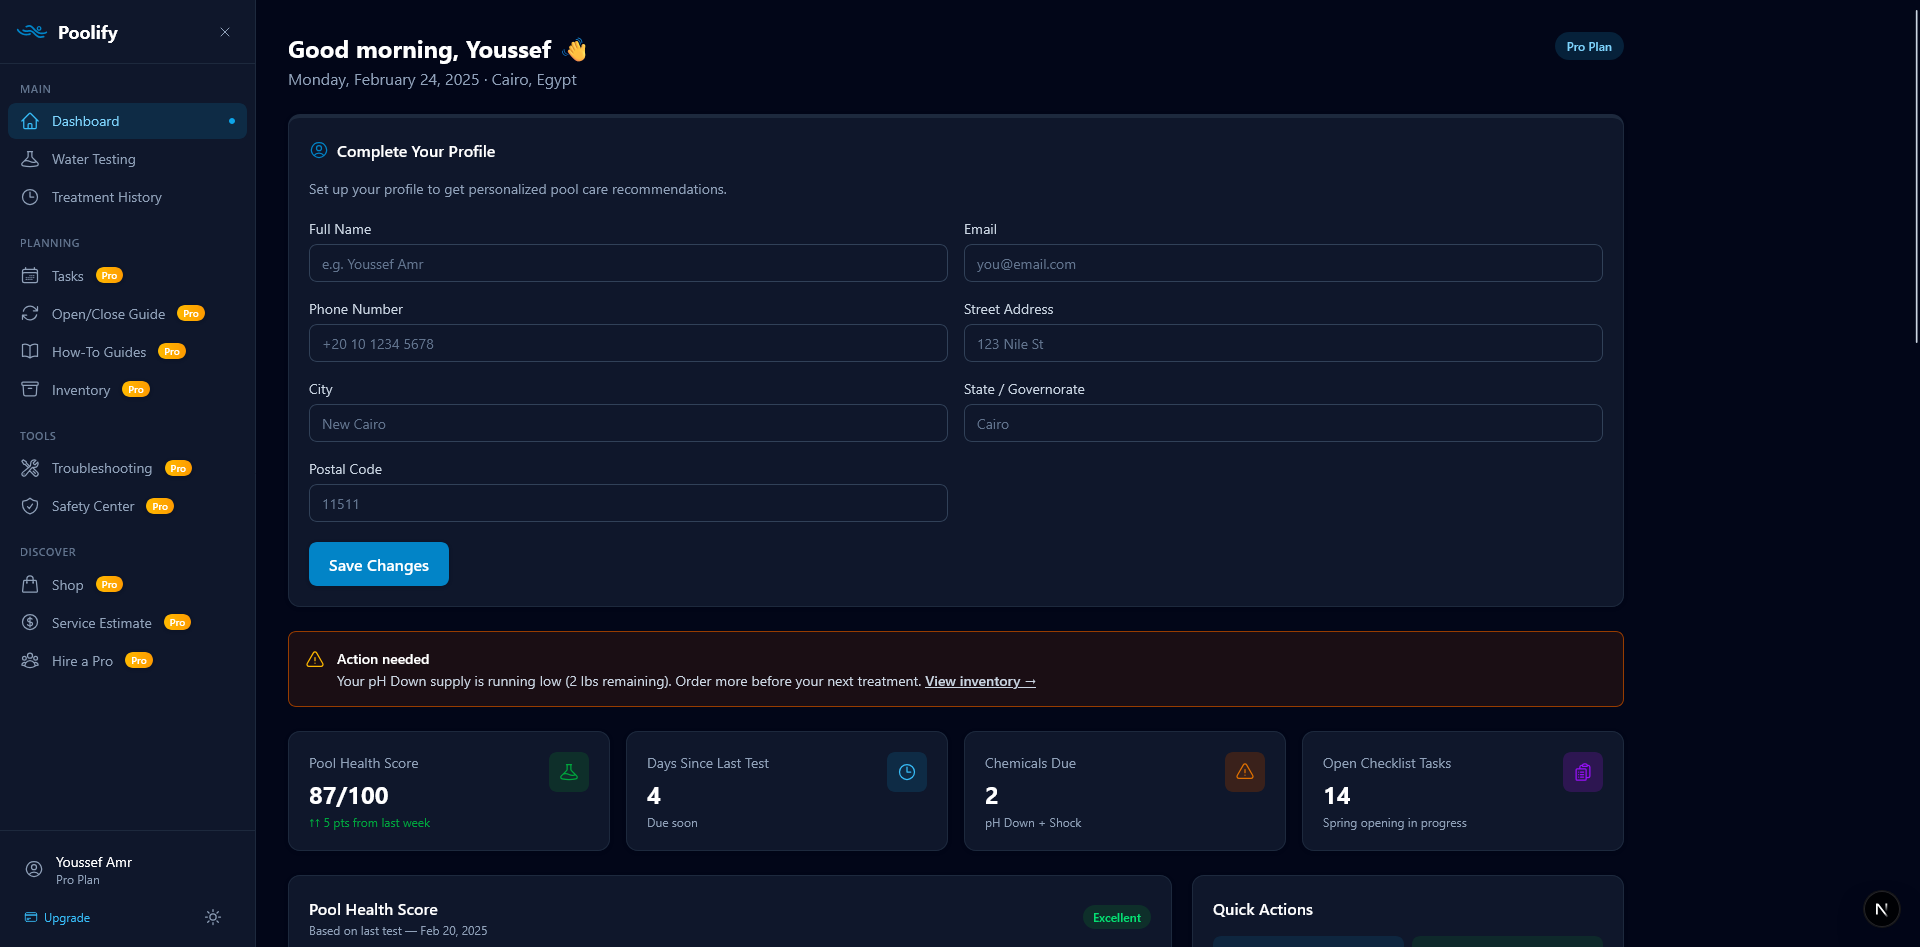Click the Open Checklist Tasks clipboard icon

coord(1581,771)
